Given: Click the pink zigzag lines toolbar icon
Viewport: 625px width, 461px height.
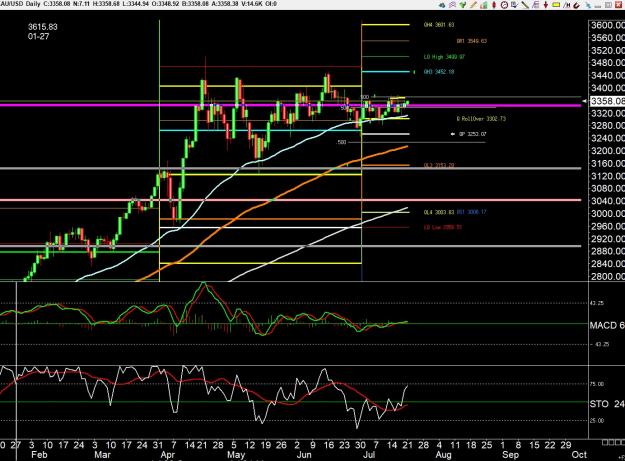Looking at the screenshot, I should tap(452, 5).
